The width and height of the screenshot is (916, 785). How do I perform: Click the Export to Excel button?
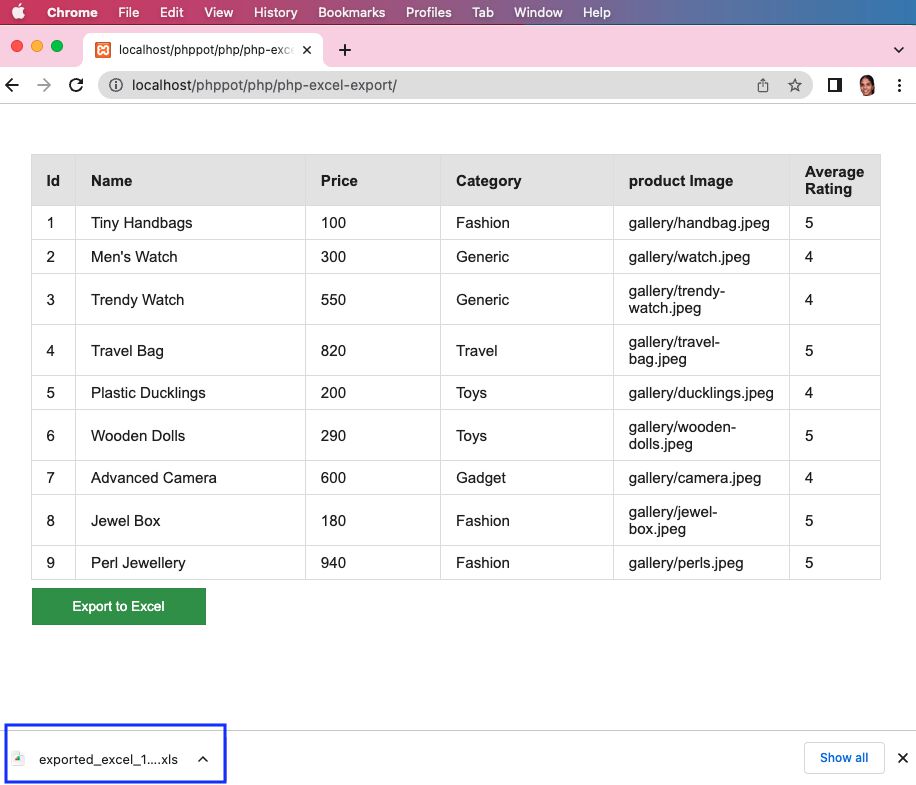click(x=119, y=606)
